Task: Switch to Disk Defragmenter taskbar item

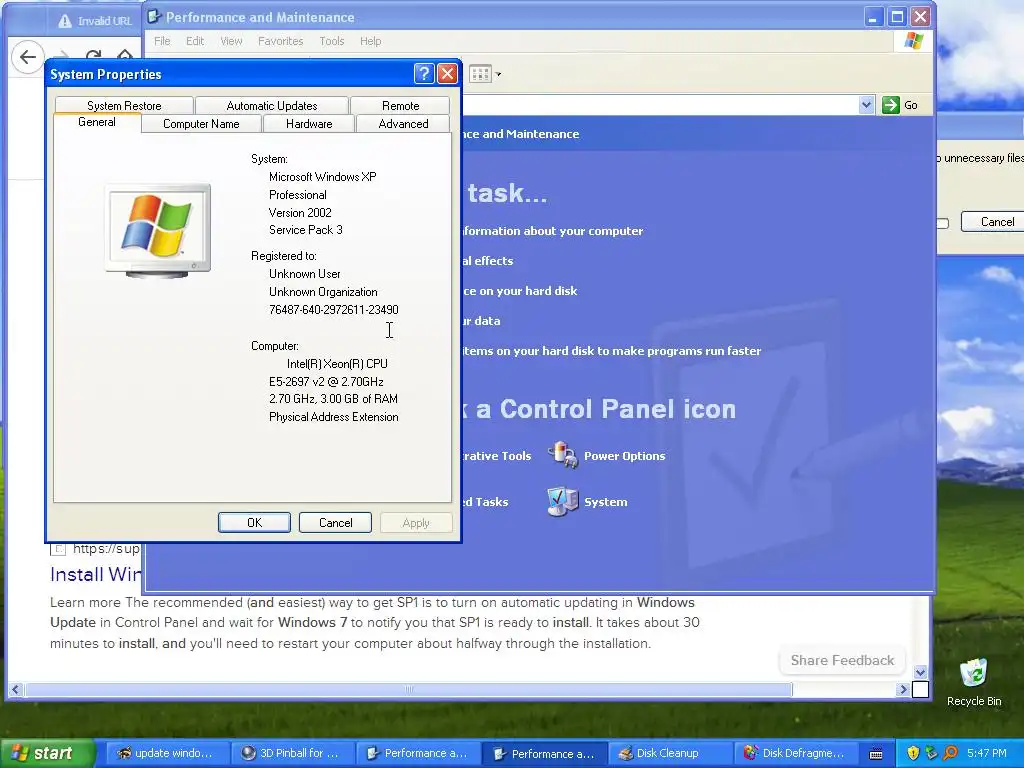Action: pos(796,753)
